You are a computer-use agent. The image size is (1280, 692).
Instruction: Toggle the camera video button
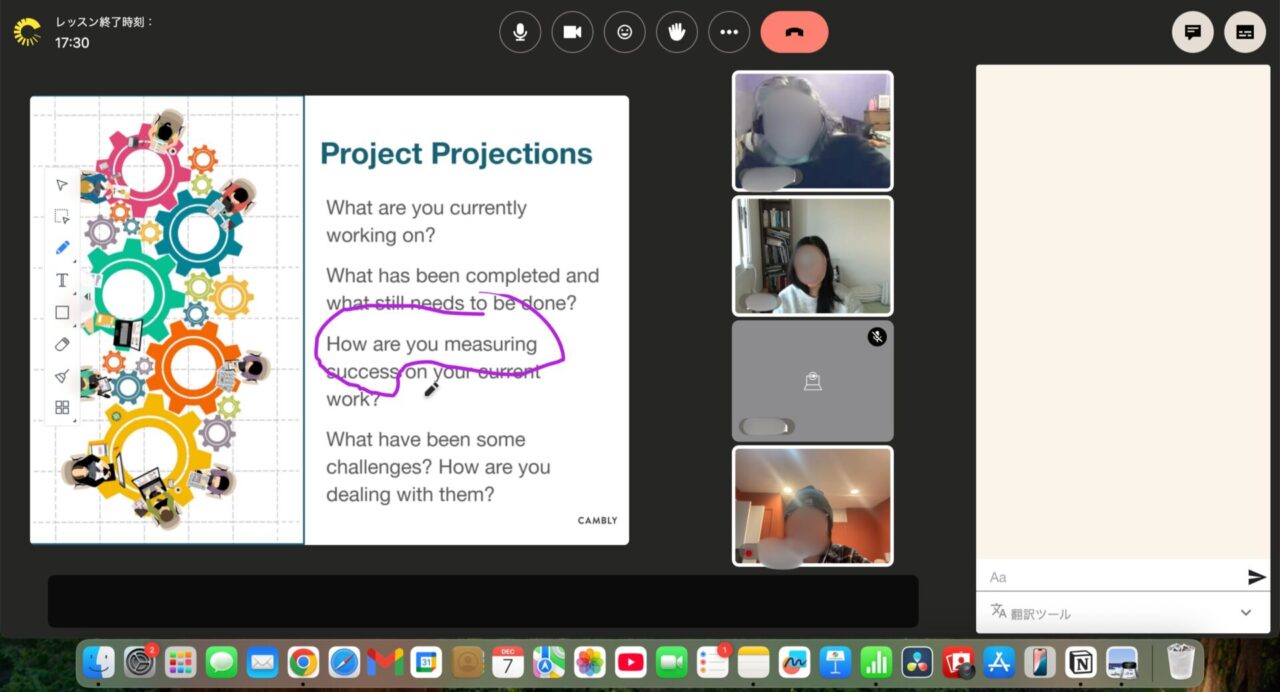(x=572, y=32)
